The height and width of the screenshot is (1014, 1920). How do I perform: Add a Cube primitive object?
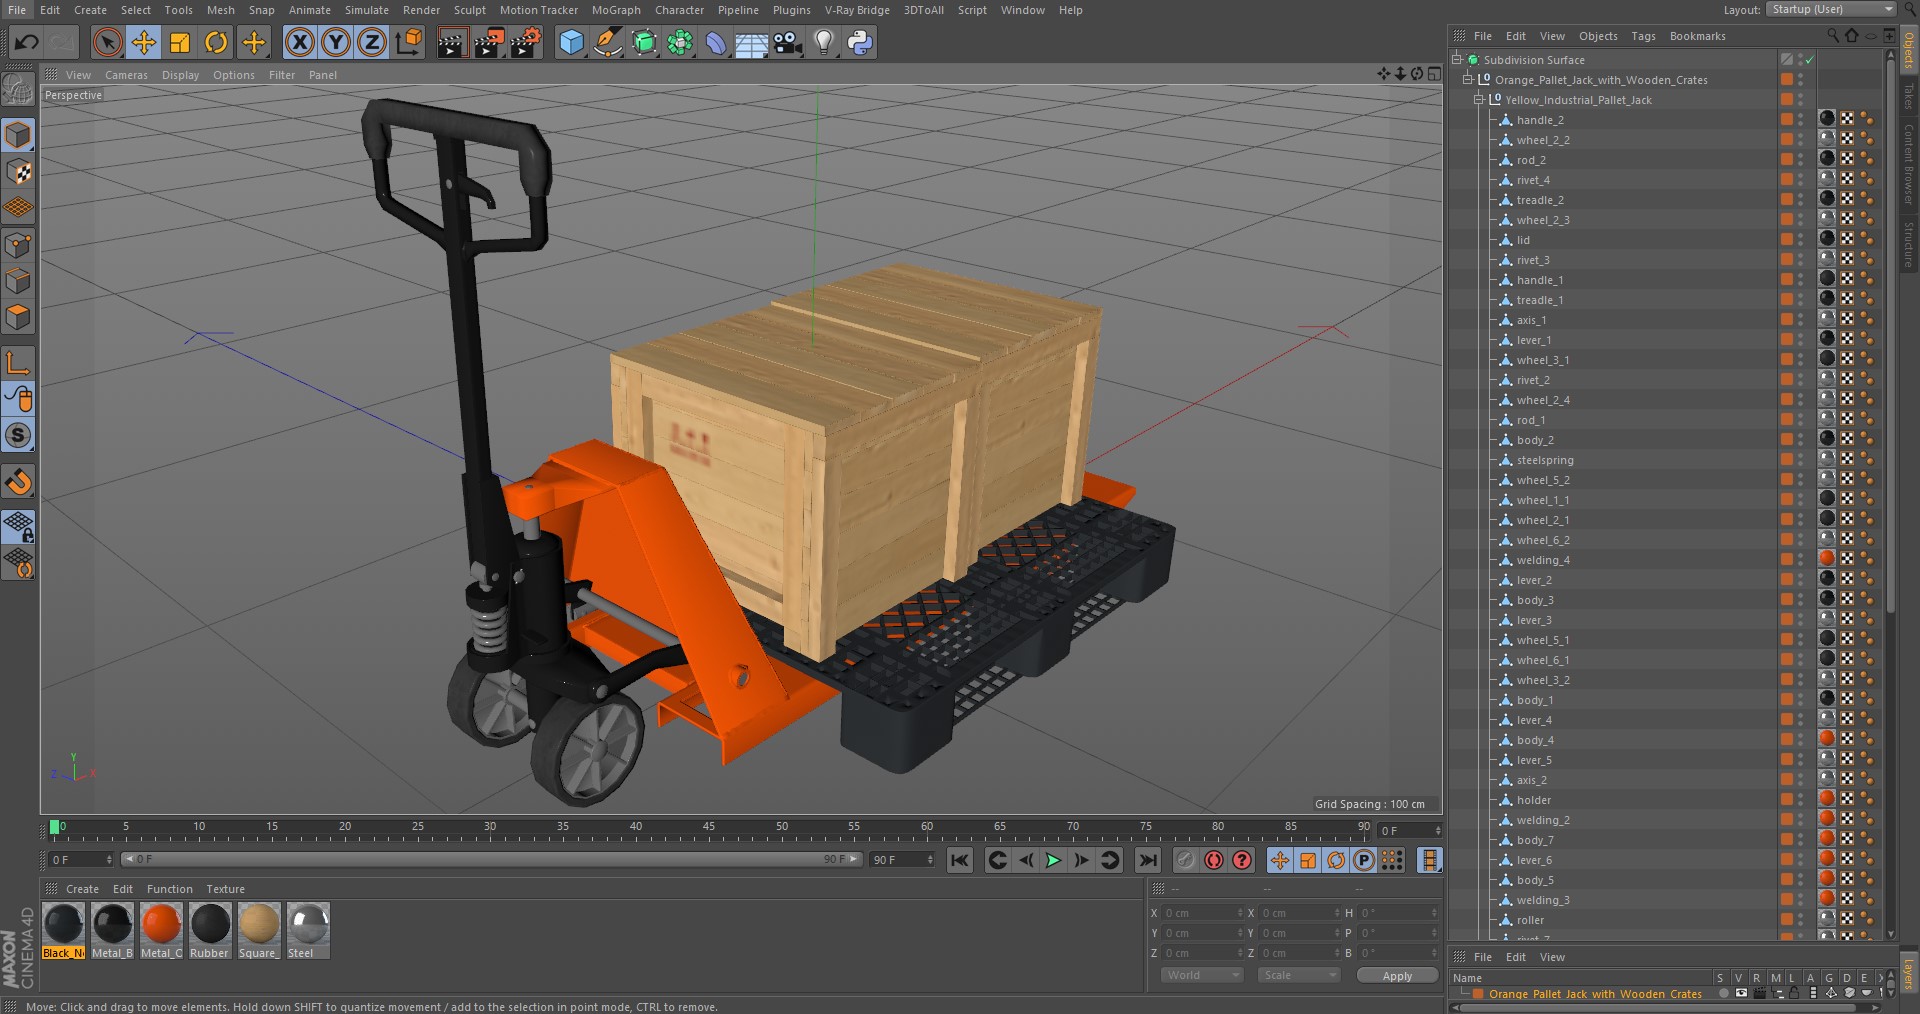tap(571, 42)
